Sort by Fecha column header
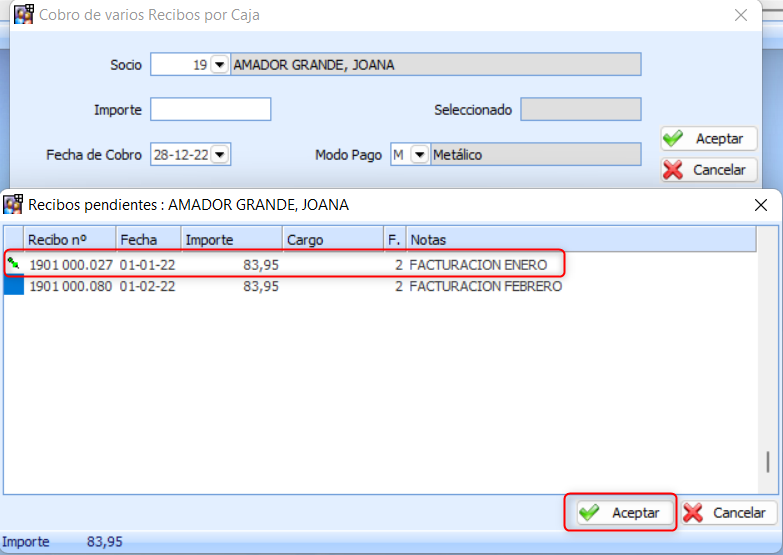 pos(147,240)
